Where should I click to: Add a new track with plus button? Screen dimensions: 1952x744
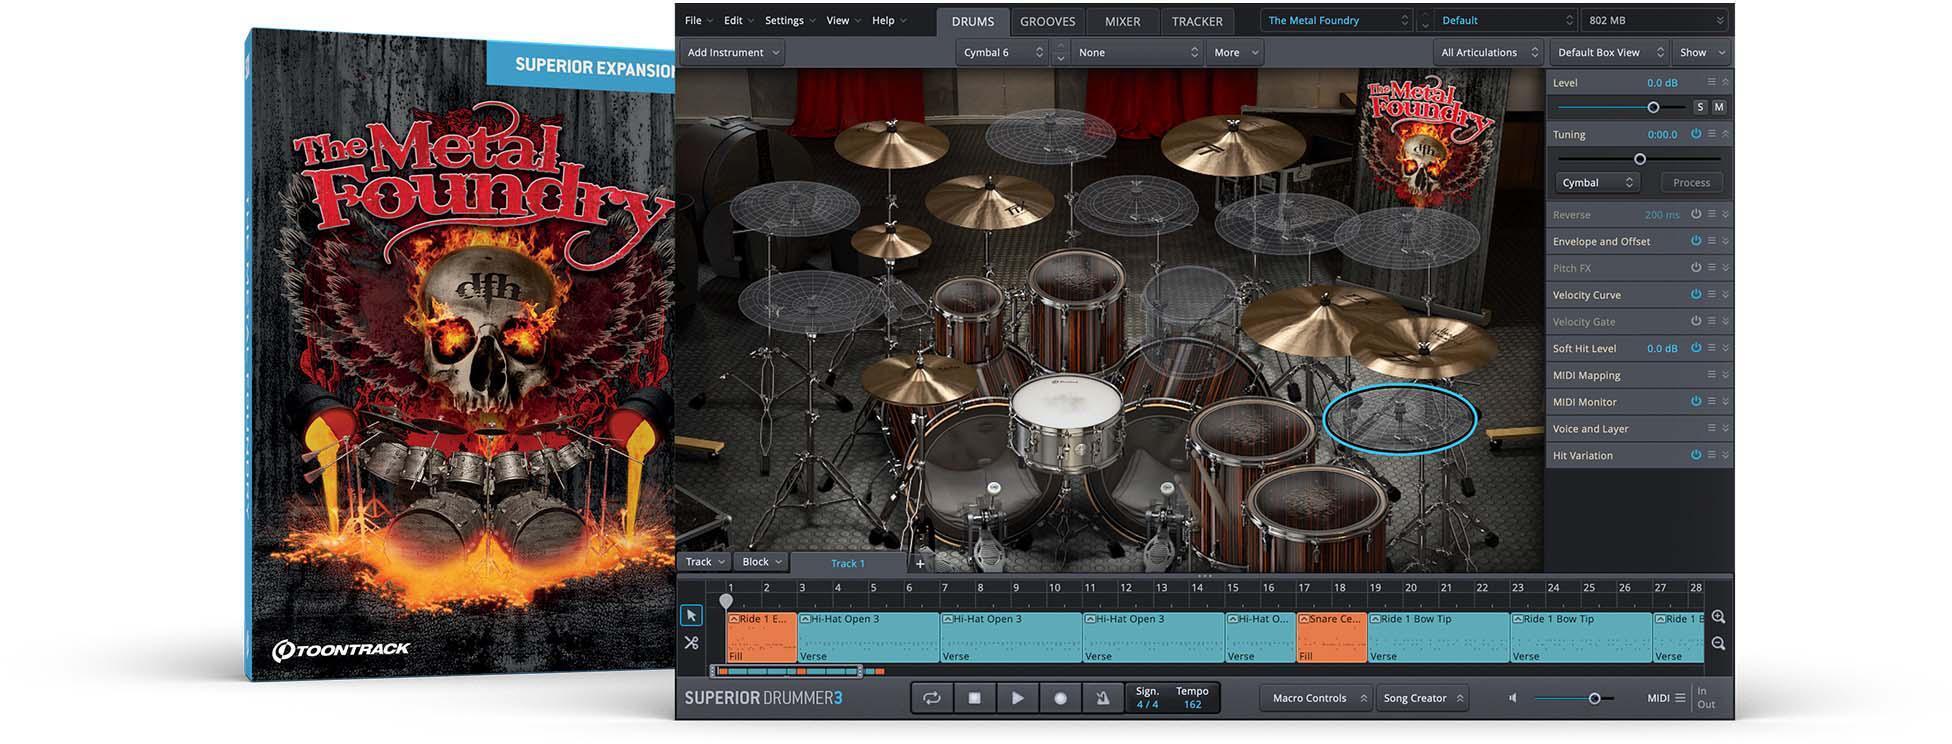click(x=920, y=564)
